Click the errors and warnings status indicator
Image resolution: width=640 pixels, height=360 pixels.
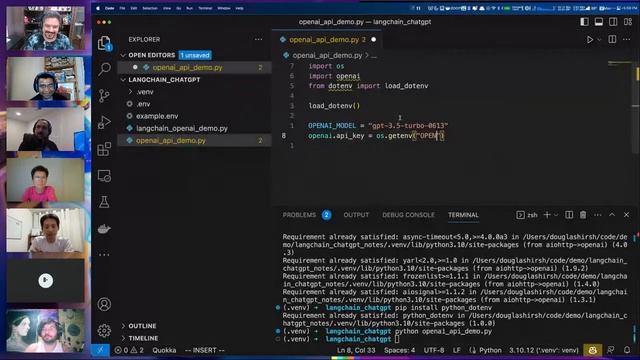coord(129,350)
